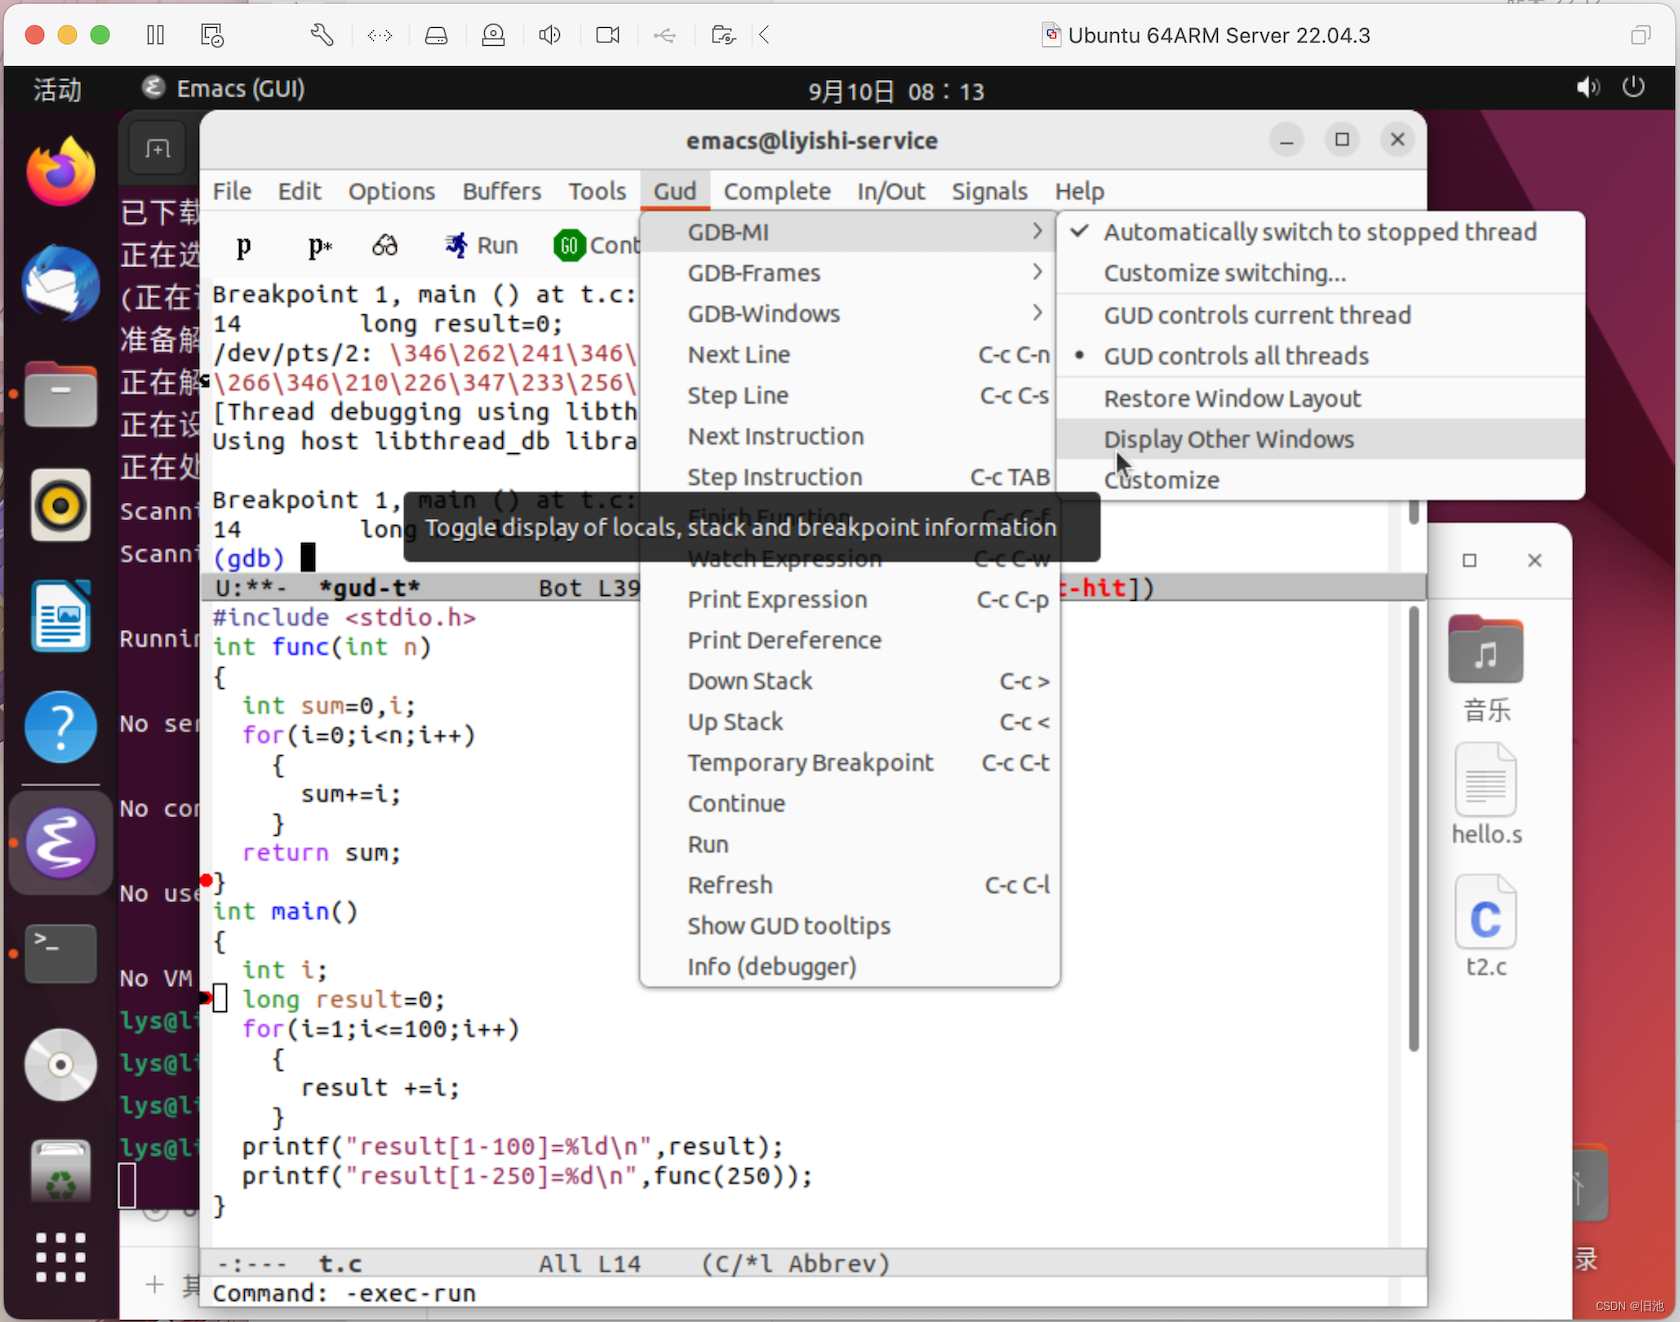Expand the GDB-Frames submenu

pos(848,273)
